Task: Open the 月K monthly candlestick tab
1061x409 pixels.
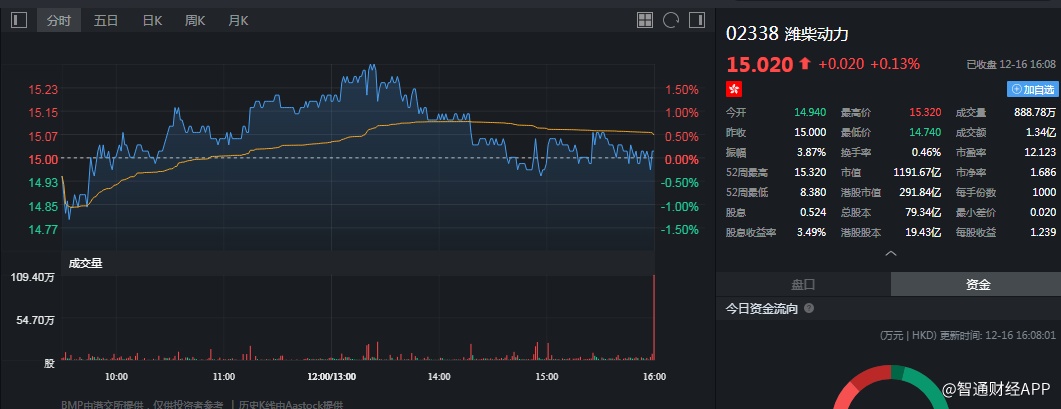Action: (x=238, y=20)
